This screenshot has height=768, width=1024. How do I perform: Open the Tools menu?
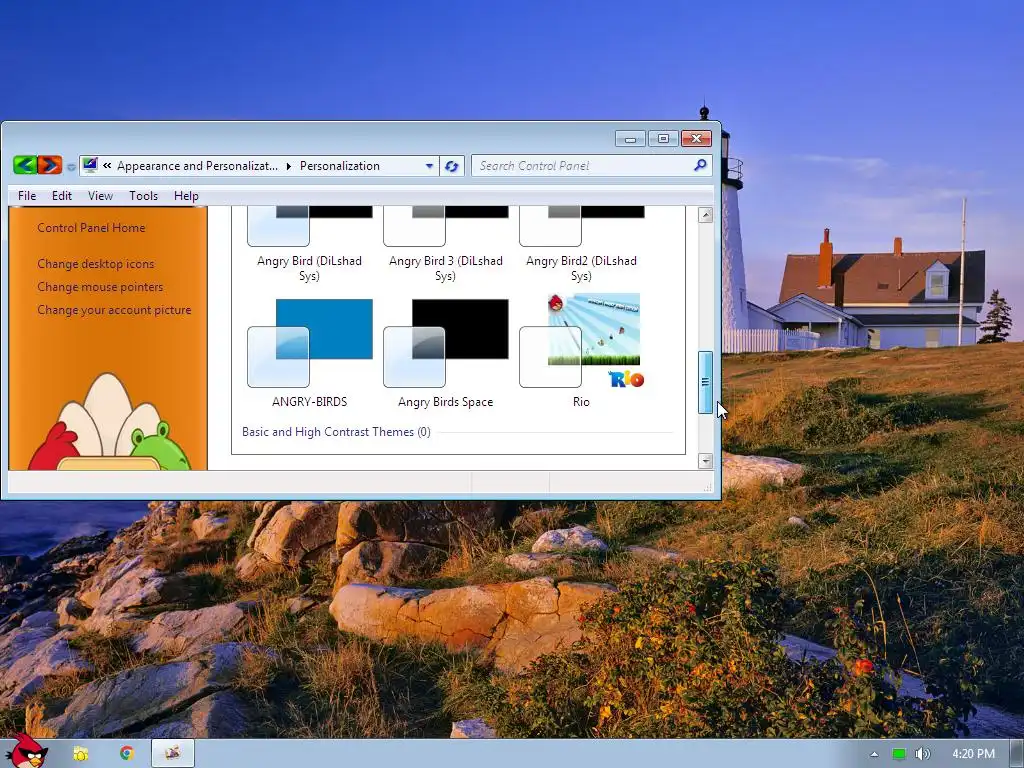[144, 196]
